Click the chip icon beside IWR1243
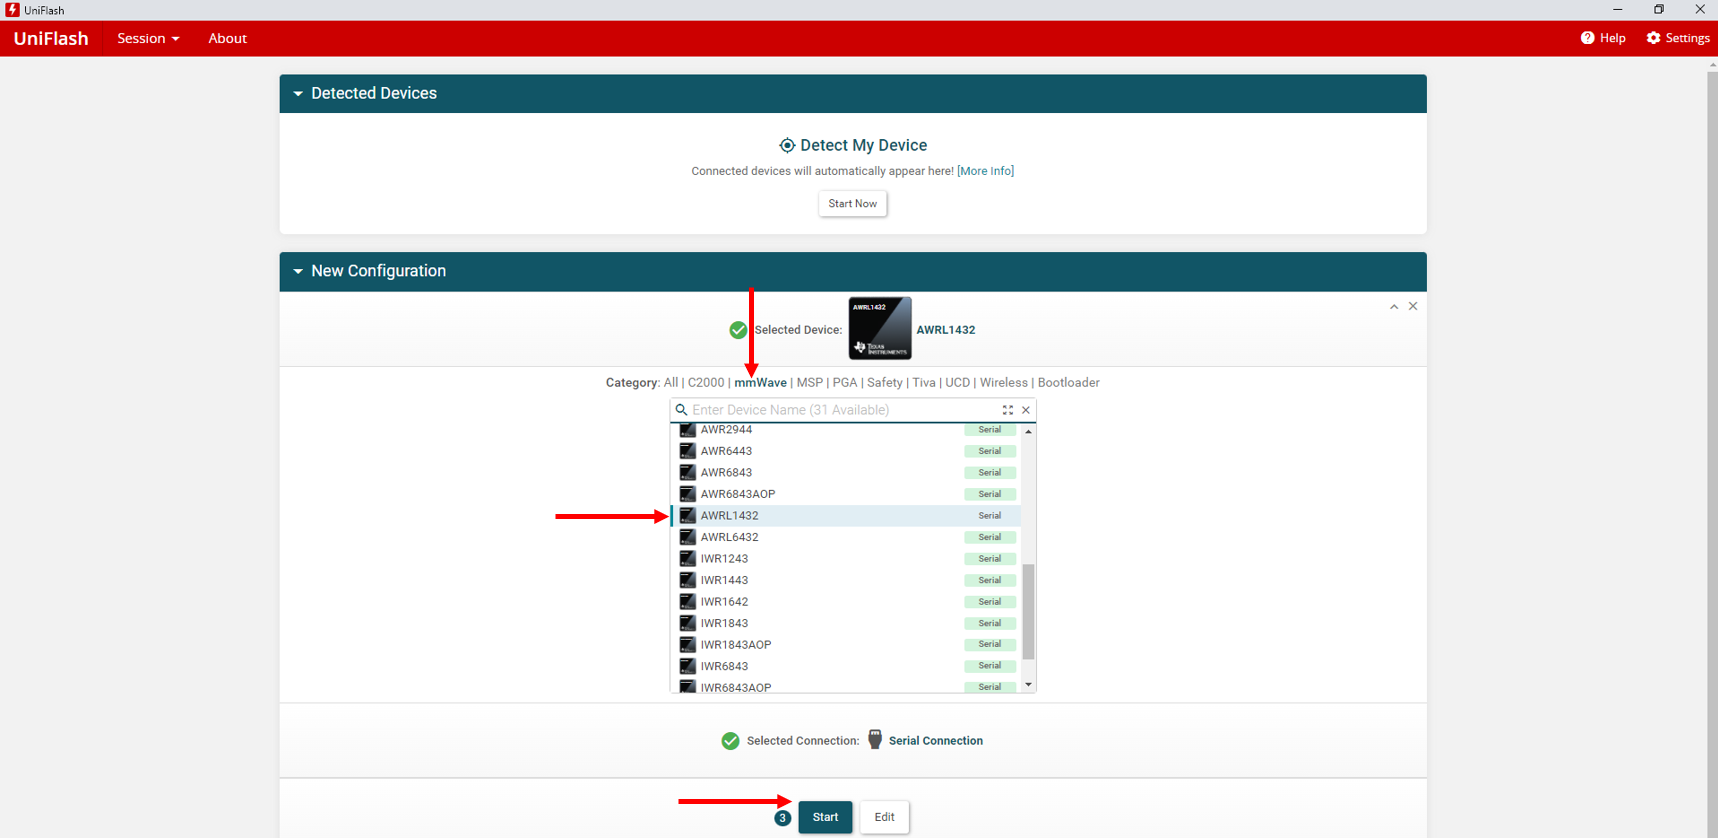 [687, 559]
